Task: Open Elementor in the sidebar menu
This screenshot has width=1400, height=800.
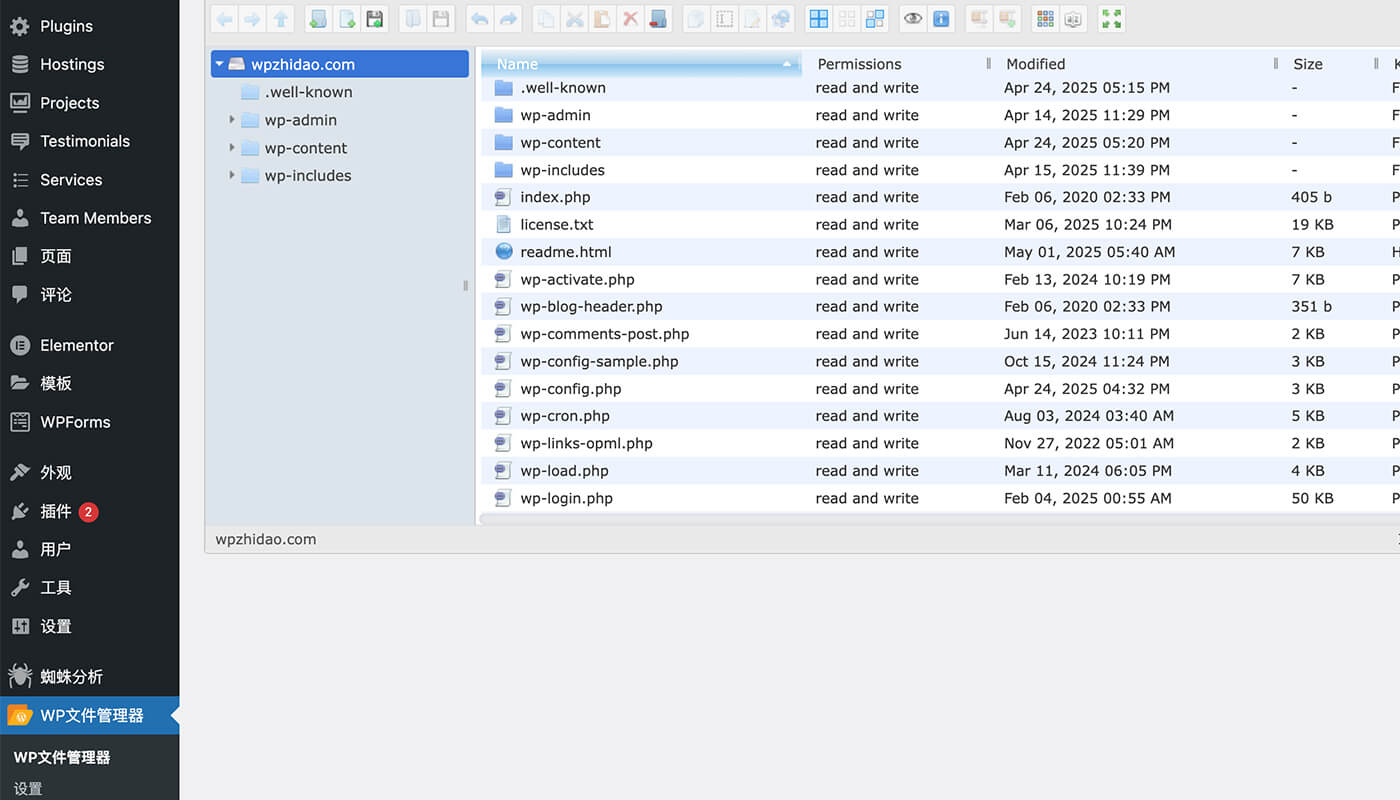Action: coord(90,345)
